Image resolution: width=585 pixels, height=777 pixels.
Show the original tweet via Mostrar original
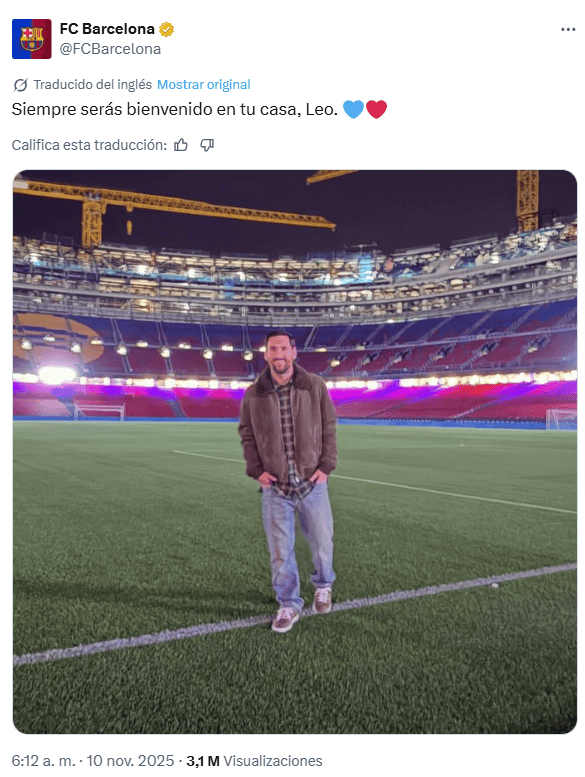(204, 85)
